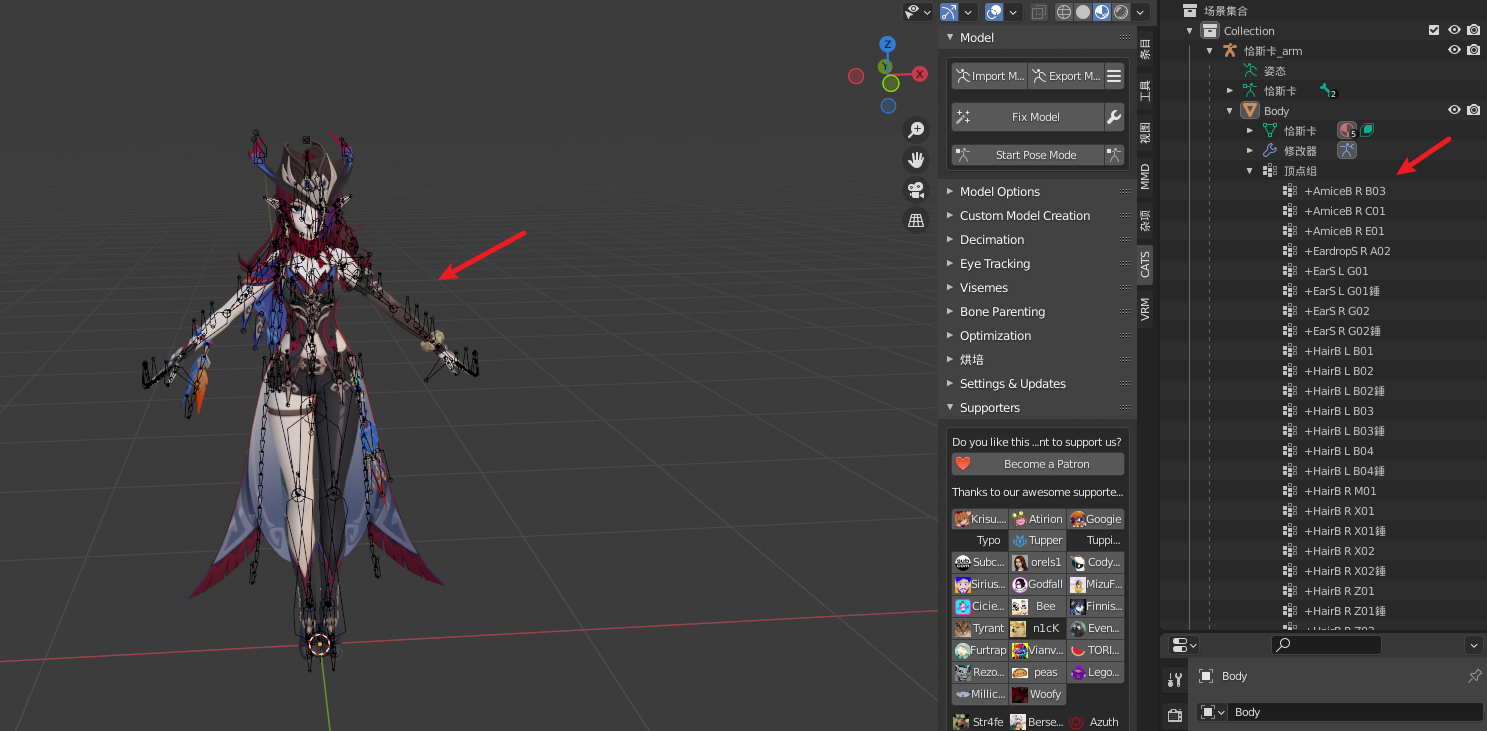
Task: Click armature modifier icon in 修改器 row
Action: [x=1347, y=151]
